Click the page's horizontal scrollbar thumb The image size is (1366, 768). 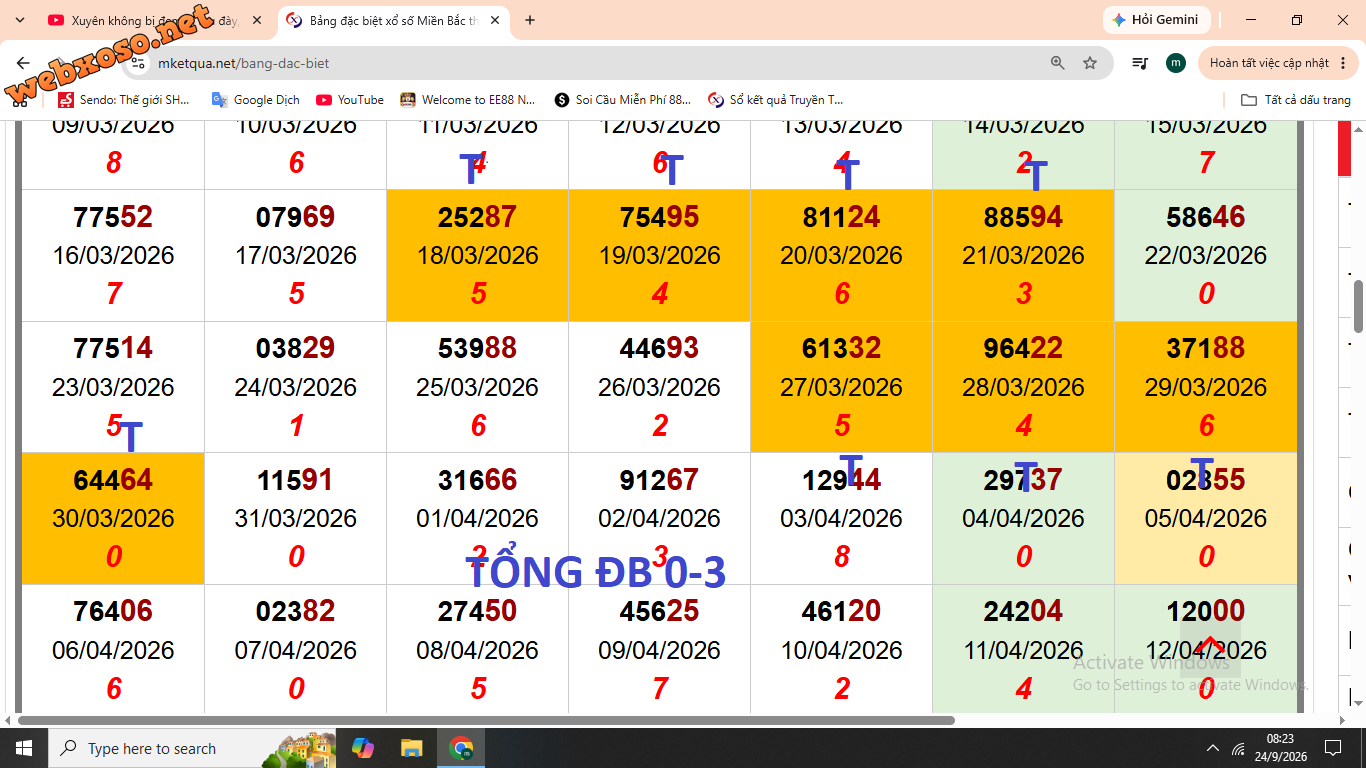[486, 720]
